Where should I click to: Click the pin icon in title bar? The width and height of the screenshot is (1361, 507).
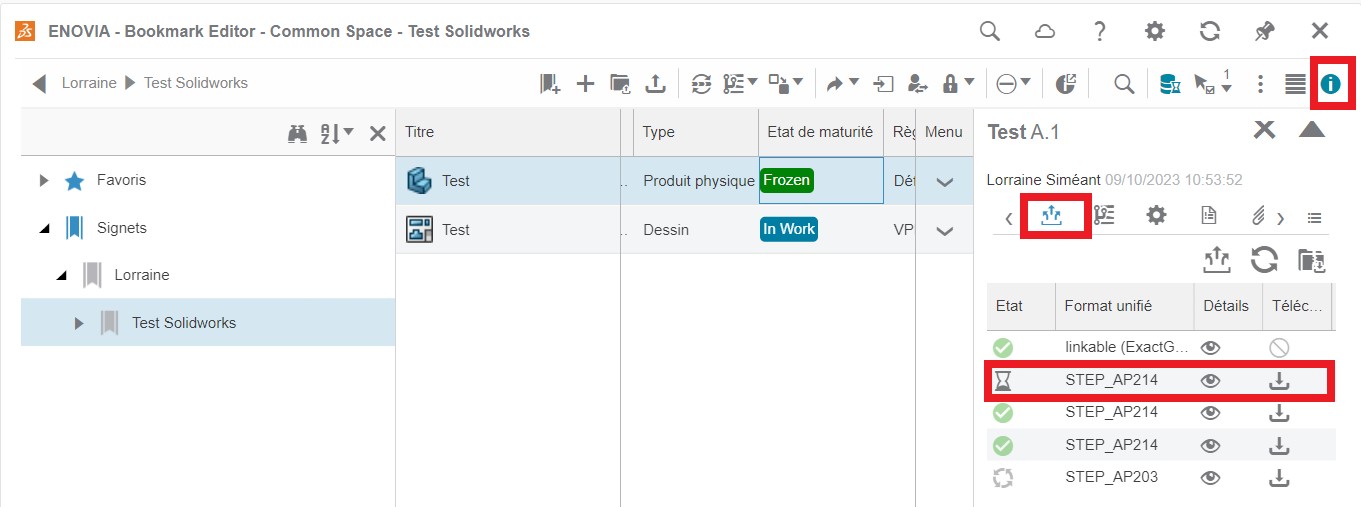[1265, 31]
